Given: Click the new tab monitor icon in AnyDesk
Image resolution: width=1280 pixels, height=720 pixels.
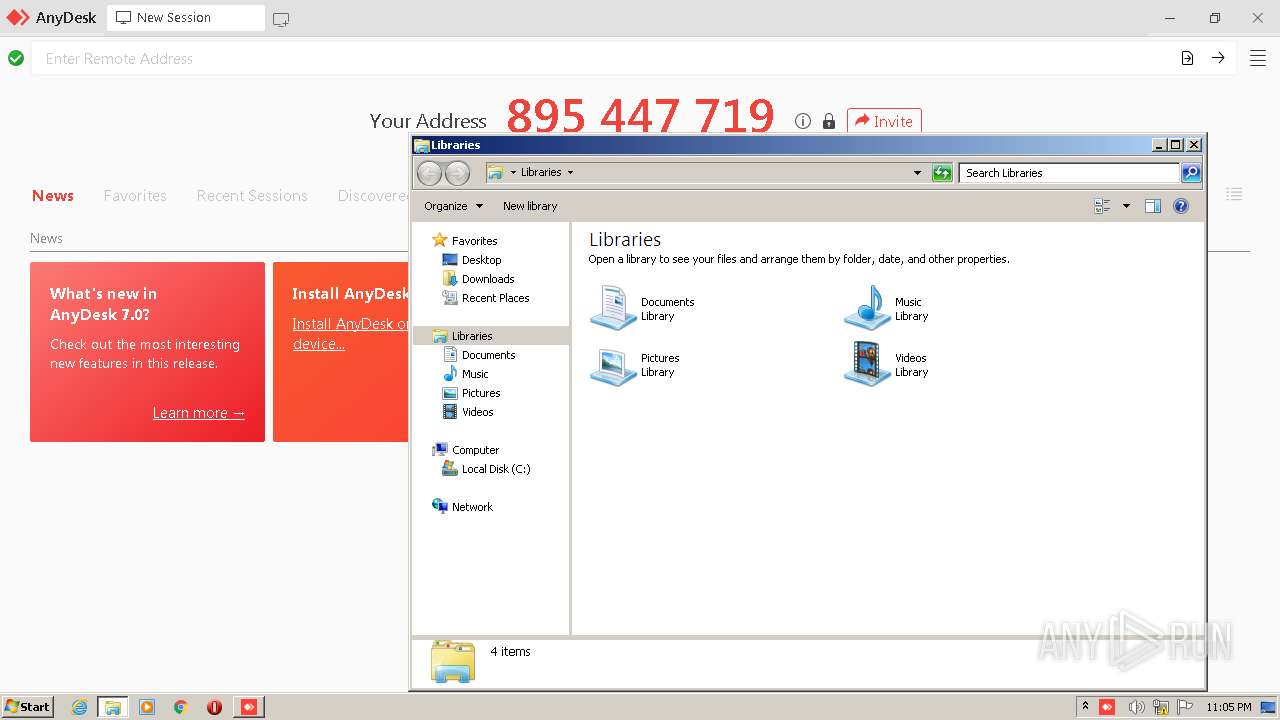Looking at the screenshot, I should [x=281, y=19].
